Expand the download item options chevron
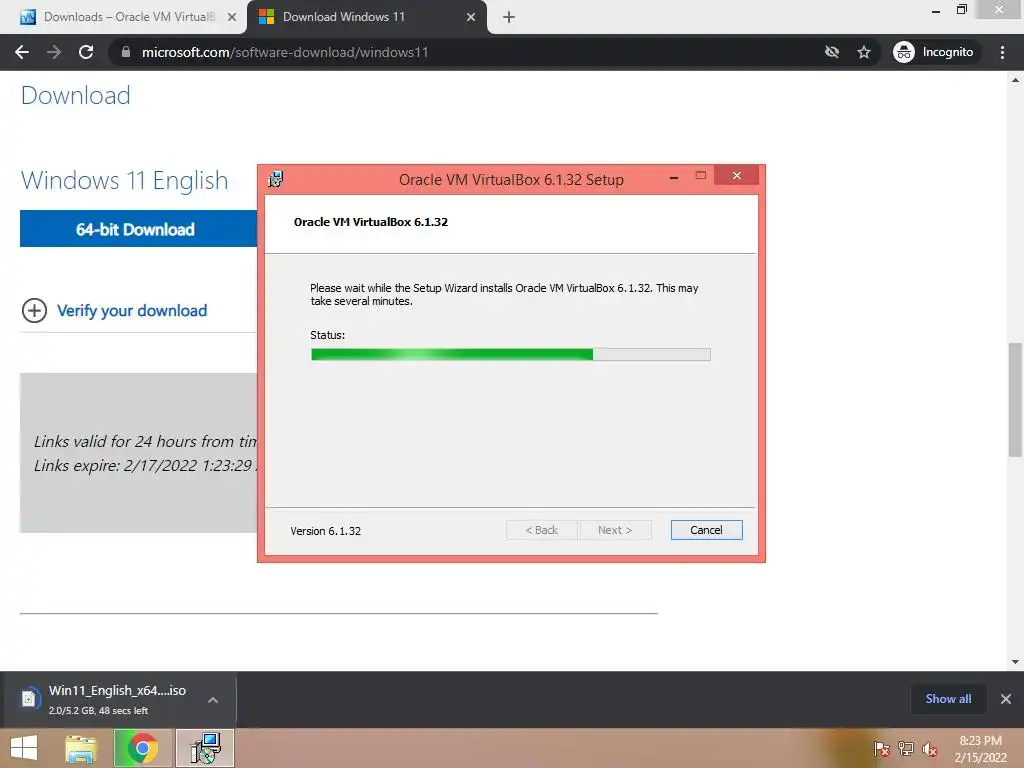Viewport: 1024px width, 768px height. pyautogui.click(x=213, y=699)
